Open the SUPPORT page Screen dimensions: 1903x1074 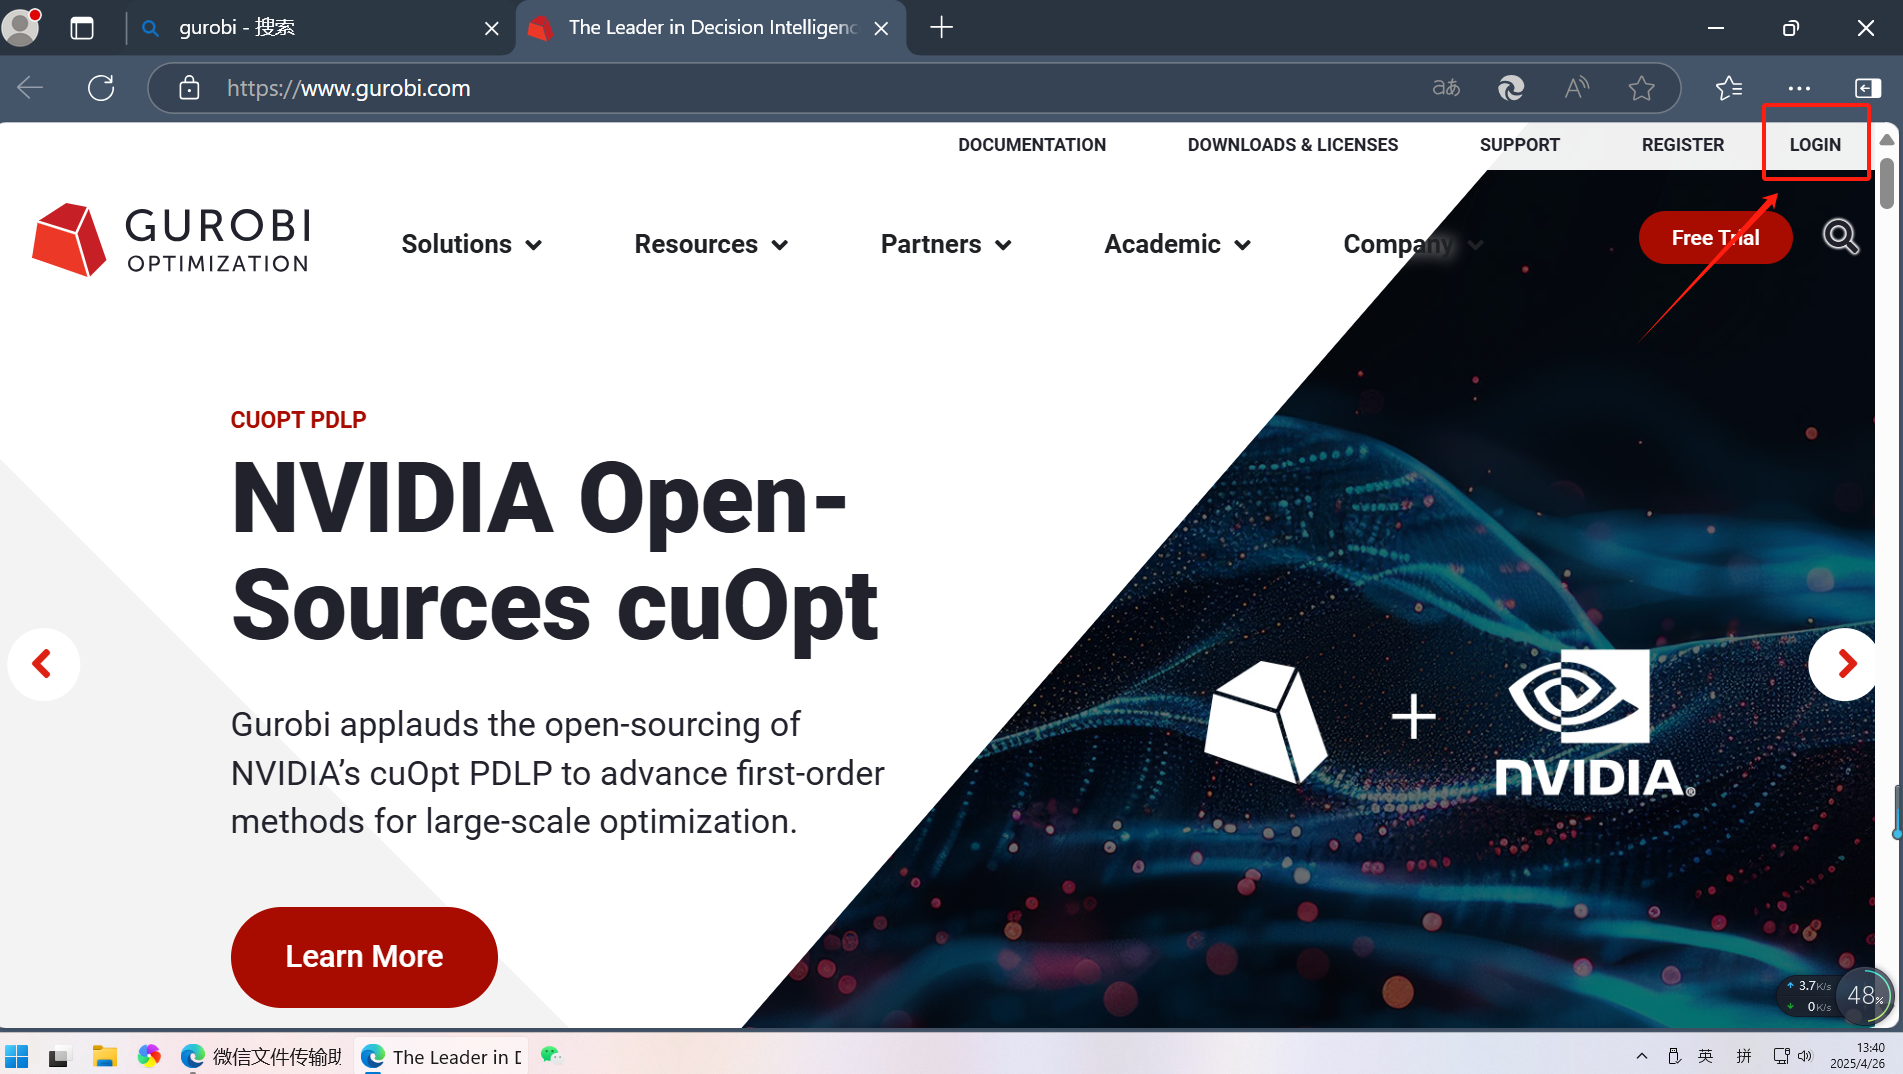coord(1520,145)
